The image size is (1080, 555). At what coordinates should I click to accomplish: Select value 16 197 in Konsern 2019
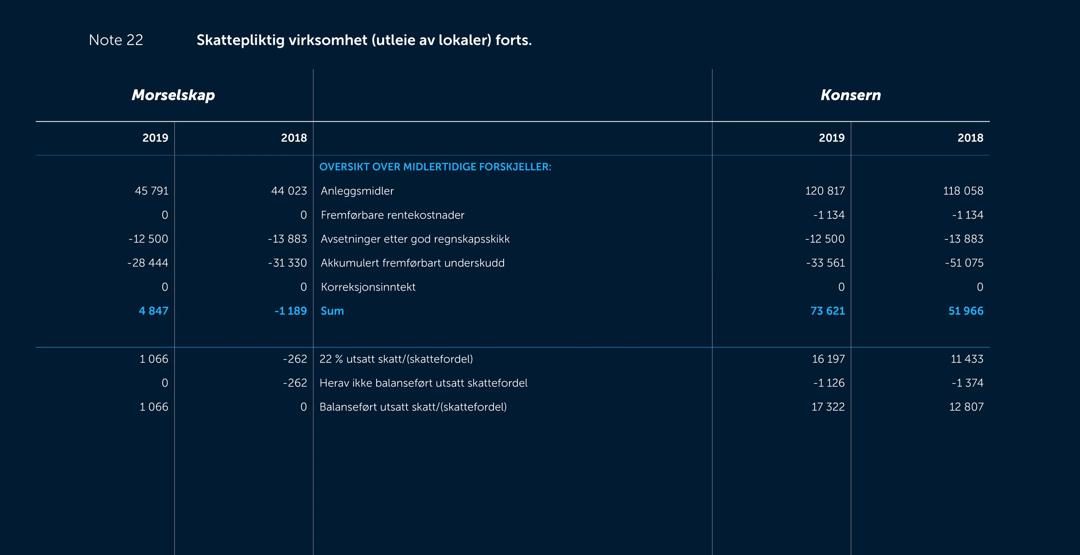[x=828, y=359]
